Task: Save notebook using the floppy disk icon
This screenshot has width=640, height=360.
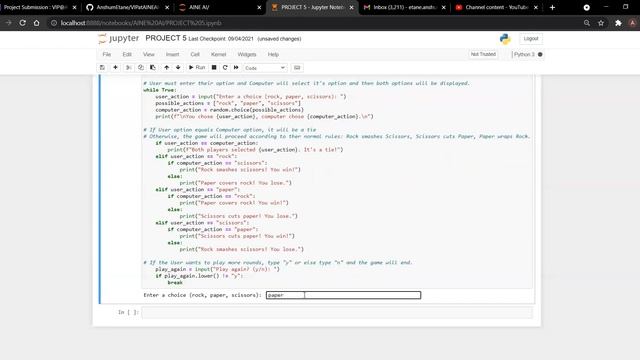Action: 102,68
